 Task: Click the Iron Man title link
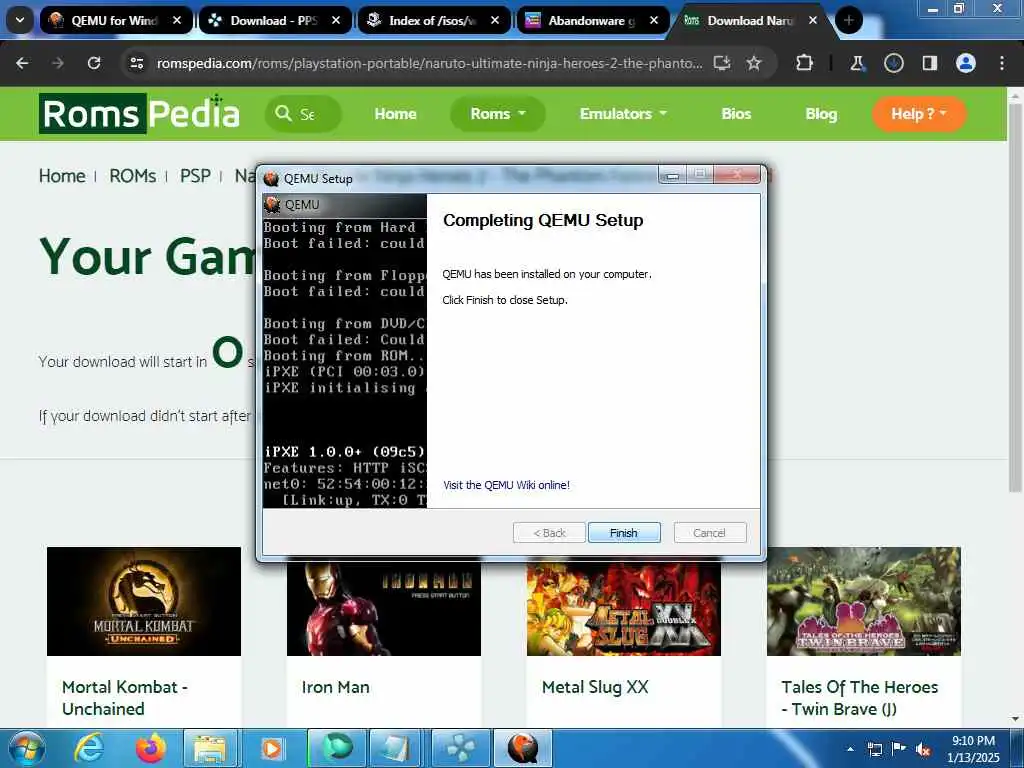click(x=336, y=687)
